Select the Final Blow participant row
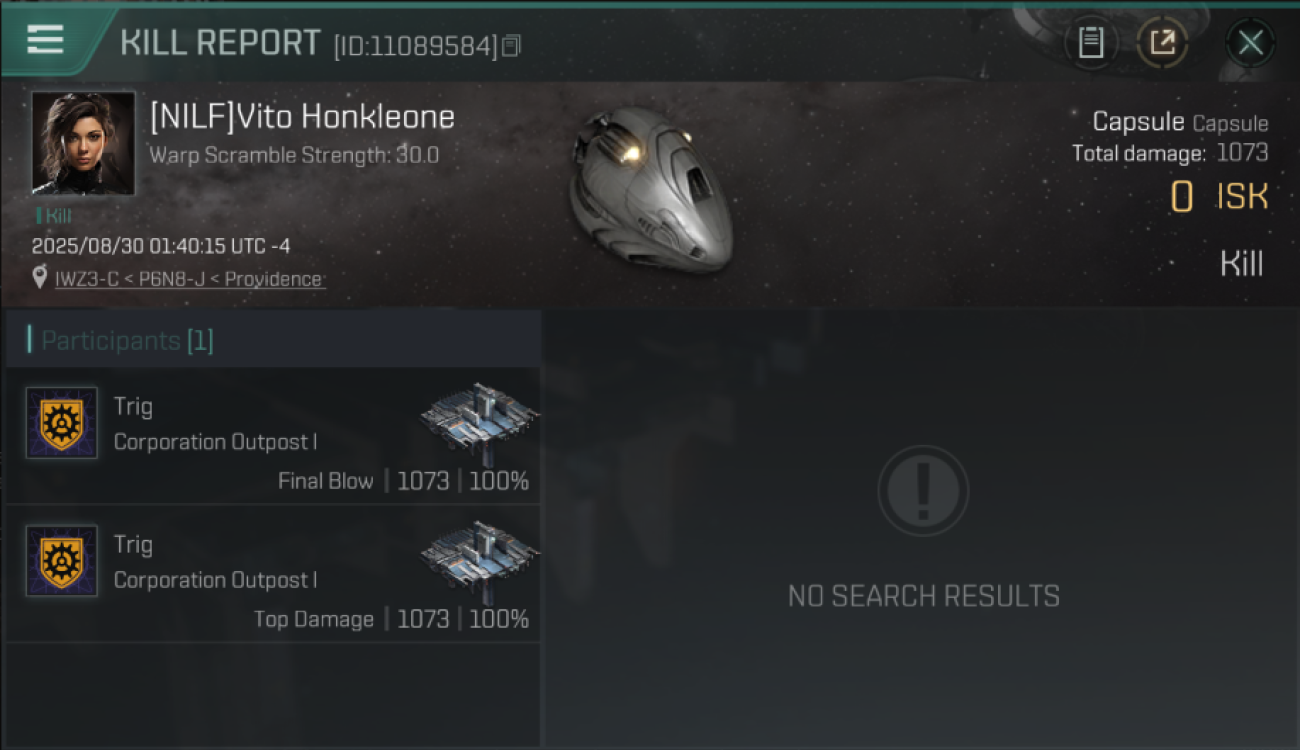This screenshot has height=750, width=1300. pyautogui.click(x=273, y=436)
